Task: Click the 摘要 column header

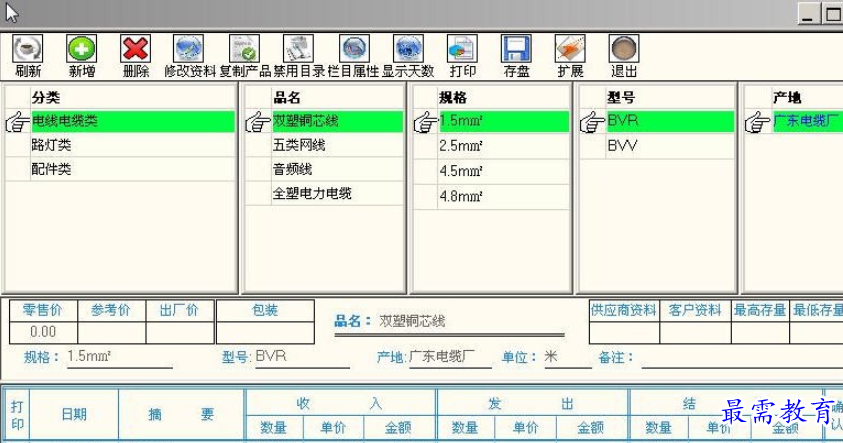Action: (181, 414)
